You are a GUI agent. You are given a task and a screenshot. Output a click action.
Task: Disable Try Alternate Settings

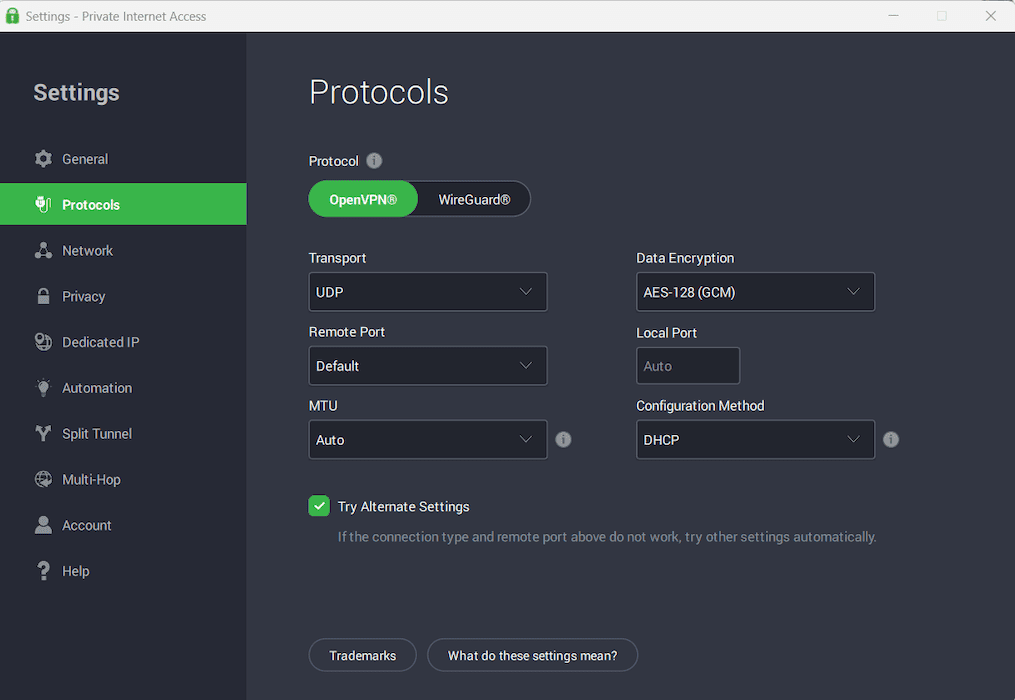319,506
